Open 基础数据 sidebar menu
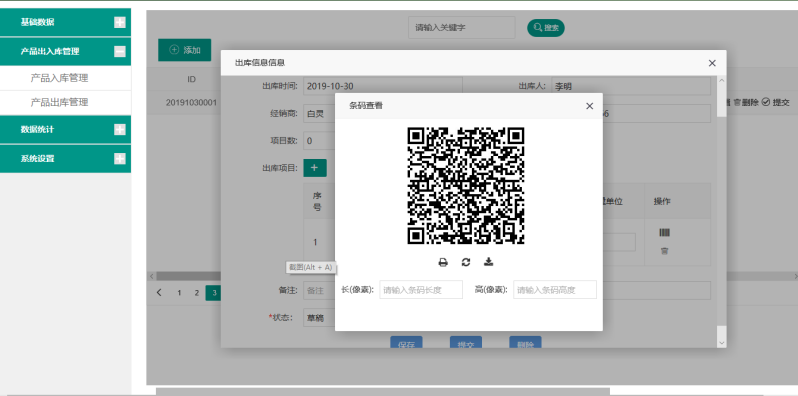The image size is (798, 396). tap(65, 22)
